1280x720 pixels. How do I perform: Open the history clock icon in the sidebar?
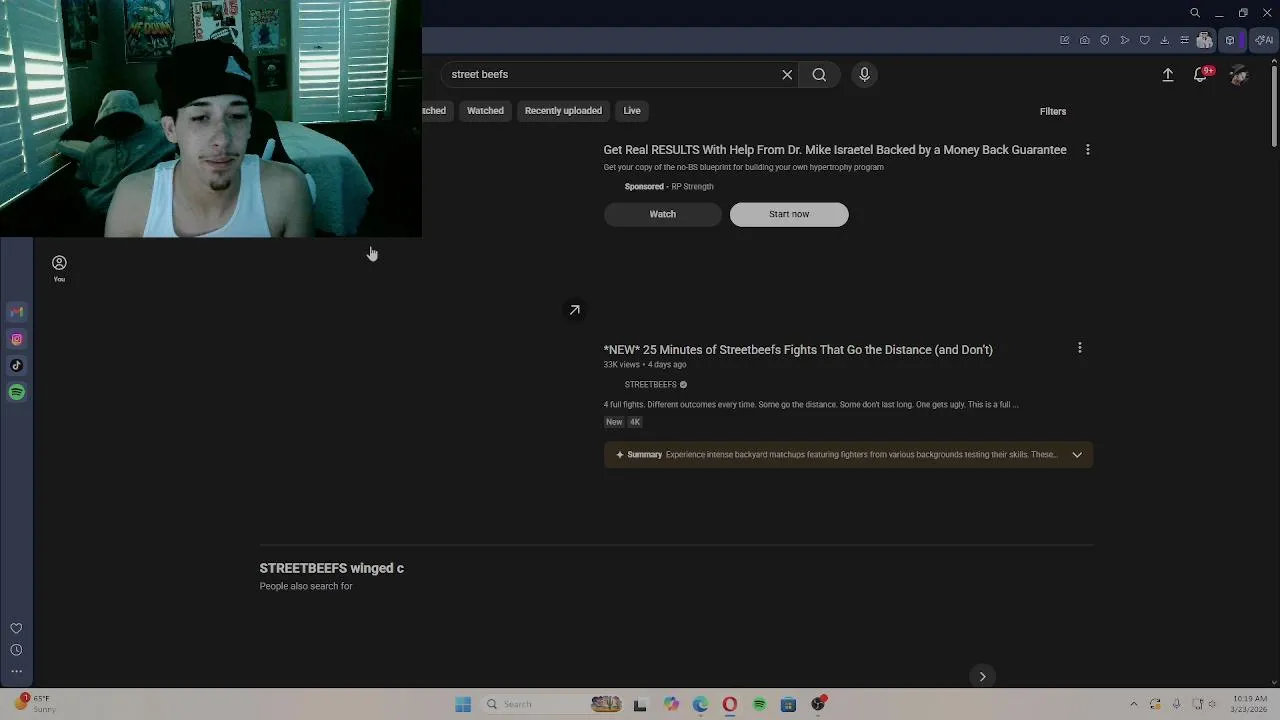click(16, 650)
